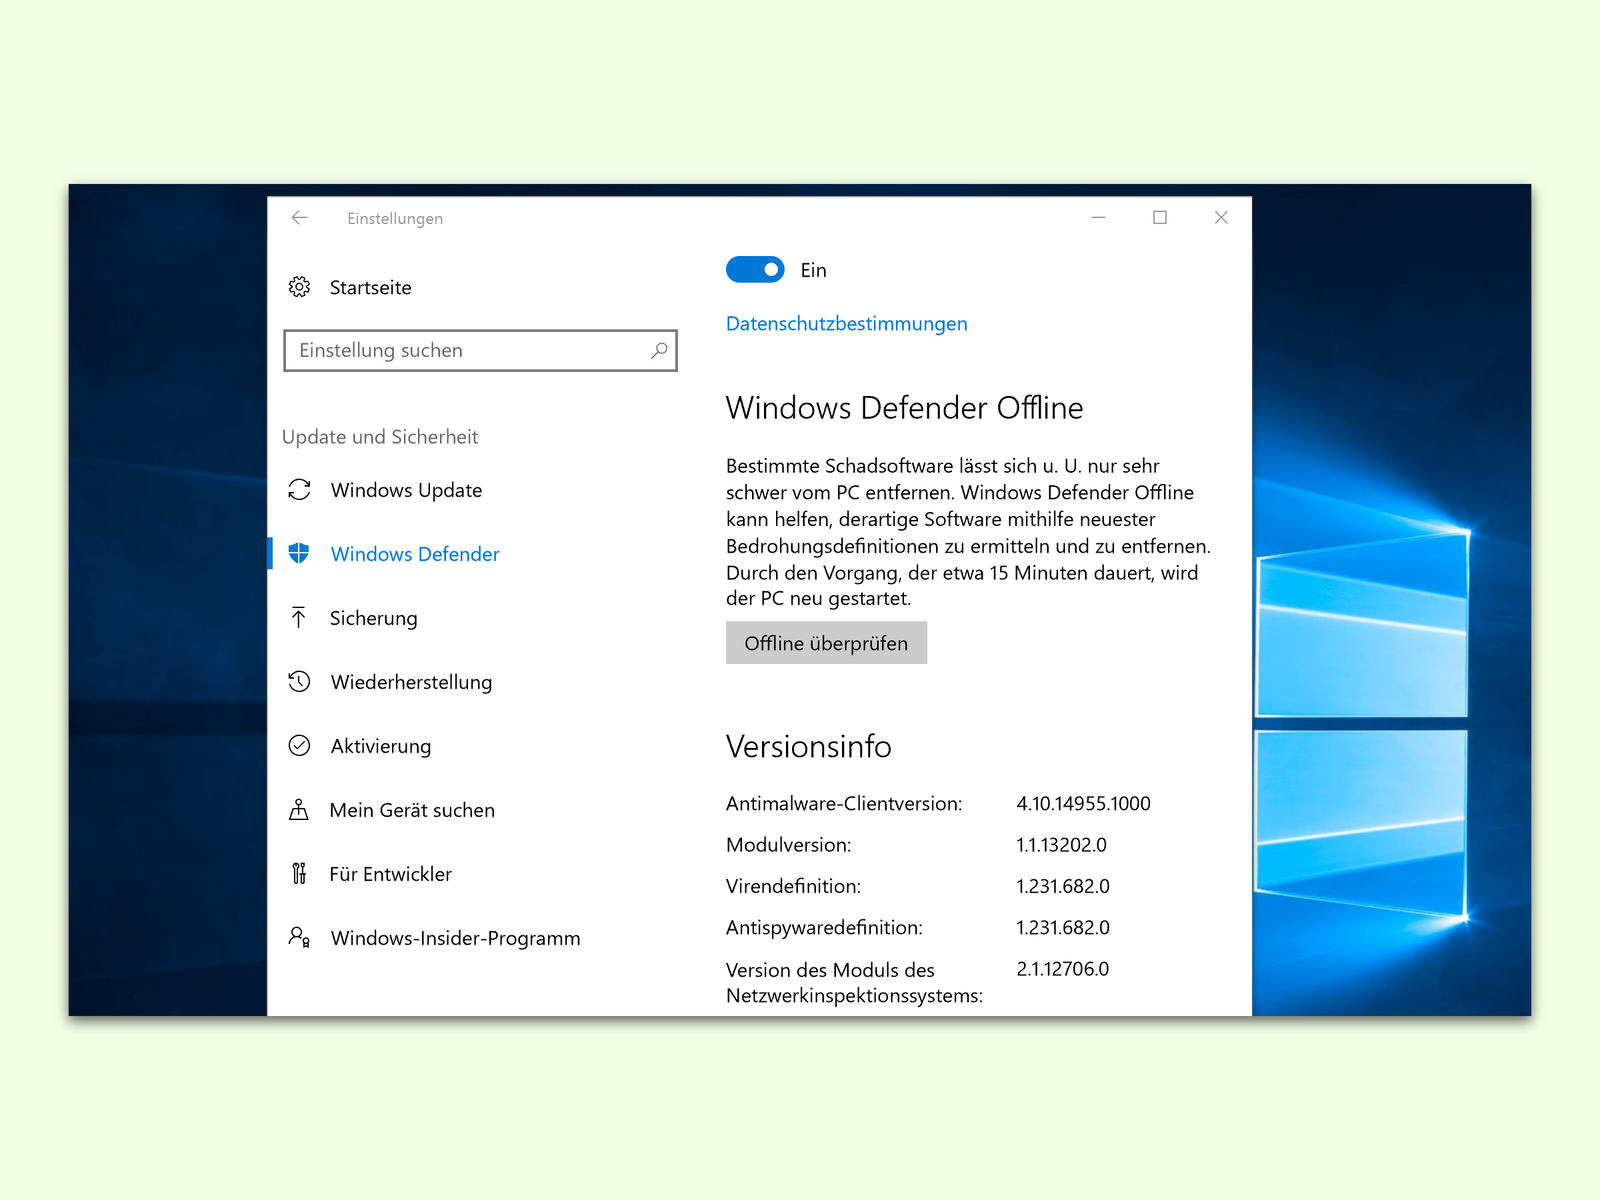Click the Virendefinition value 1.231.682.0

[1063, 887]
